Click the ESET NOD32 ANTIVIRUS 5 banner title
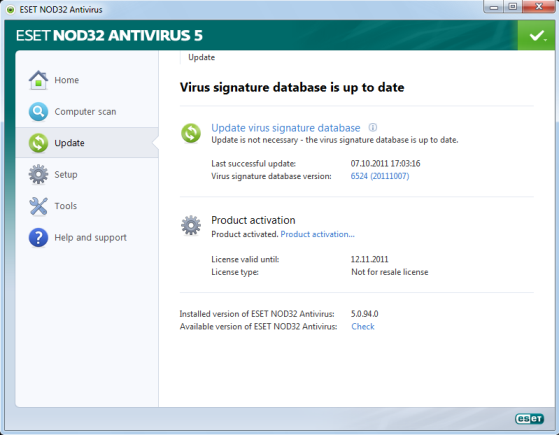 (x=109, y=35)
